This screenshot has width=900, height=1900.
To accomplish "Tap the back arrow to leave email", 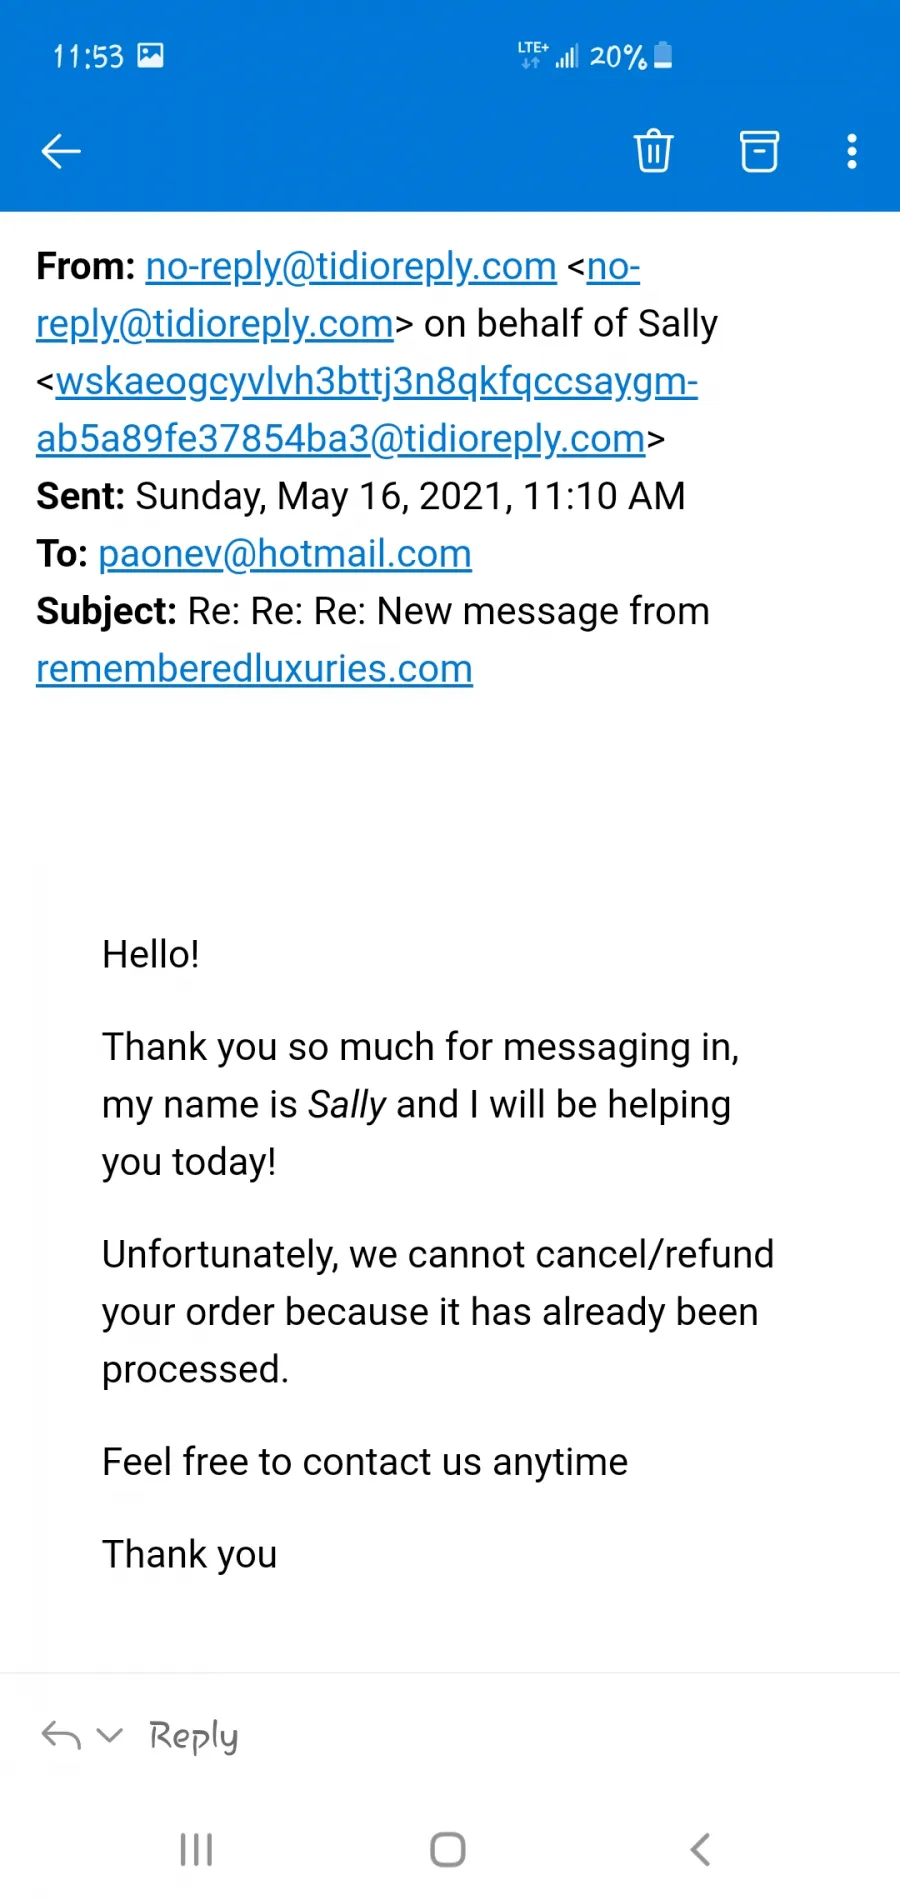I will [x=61, y=151].
